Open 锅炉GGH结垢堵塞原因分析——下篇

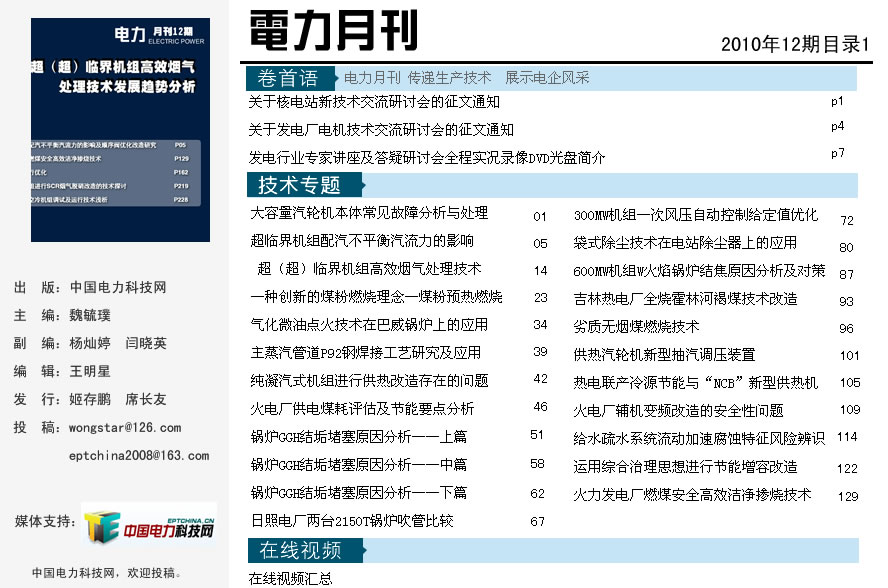click(x=358, y=493)
